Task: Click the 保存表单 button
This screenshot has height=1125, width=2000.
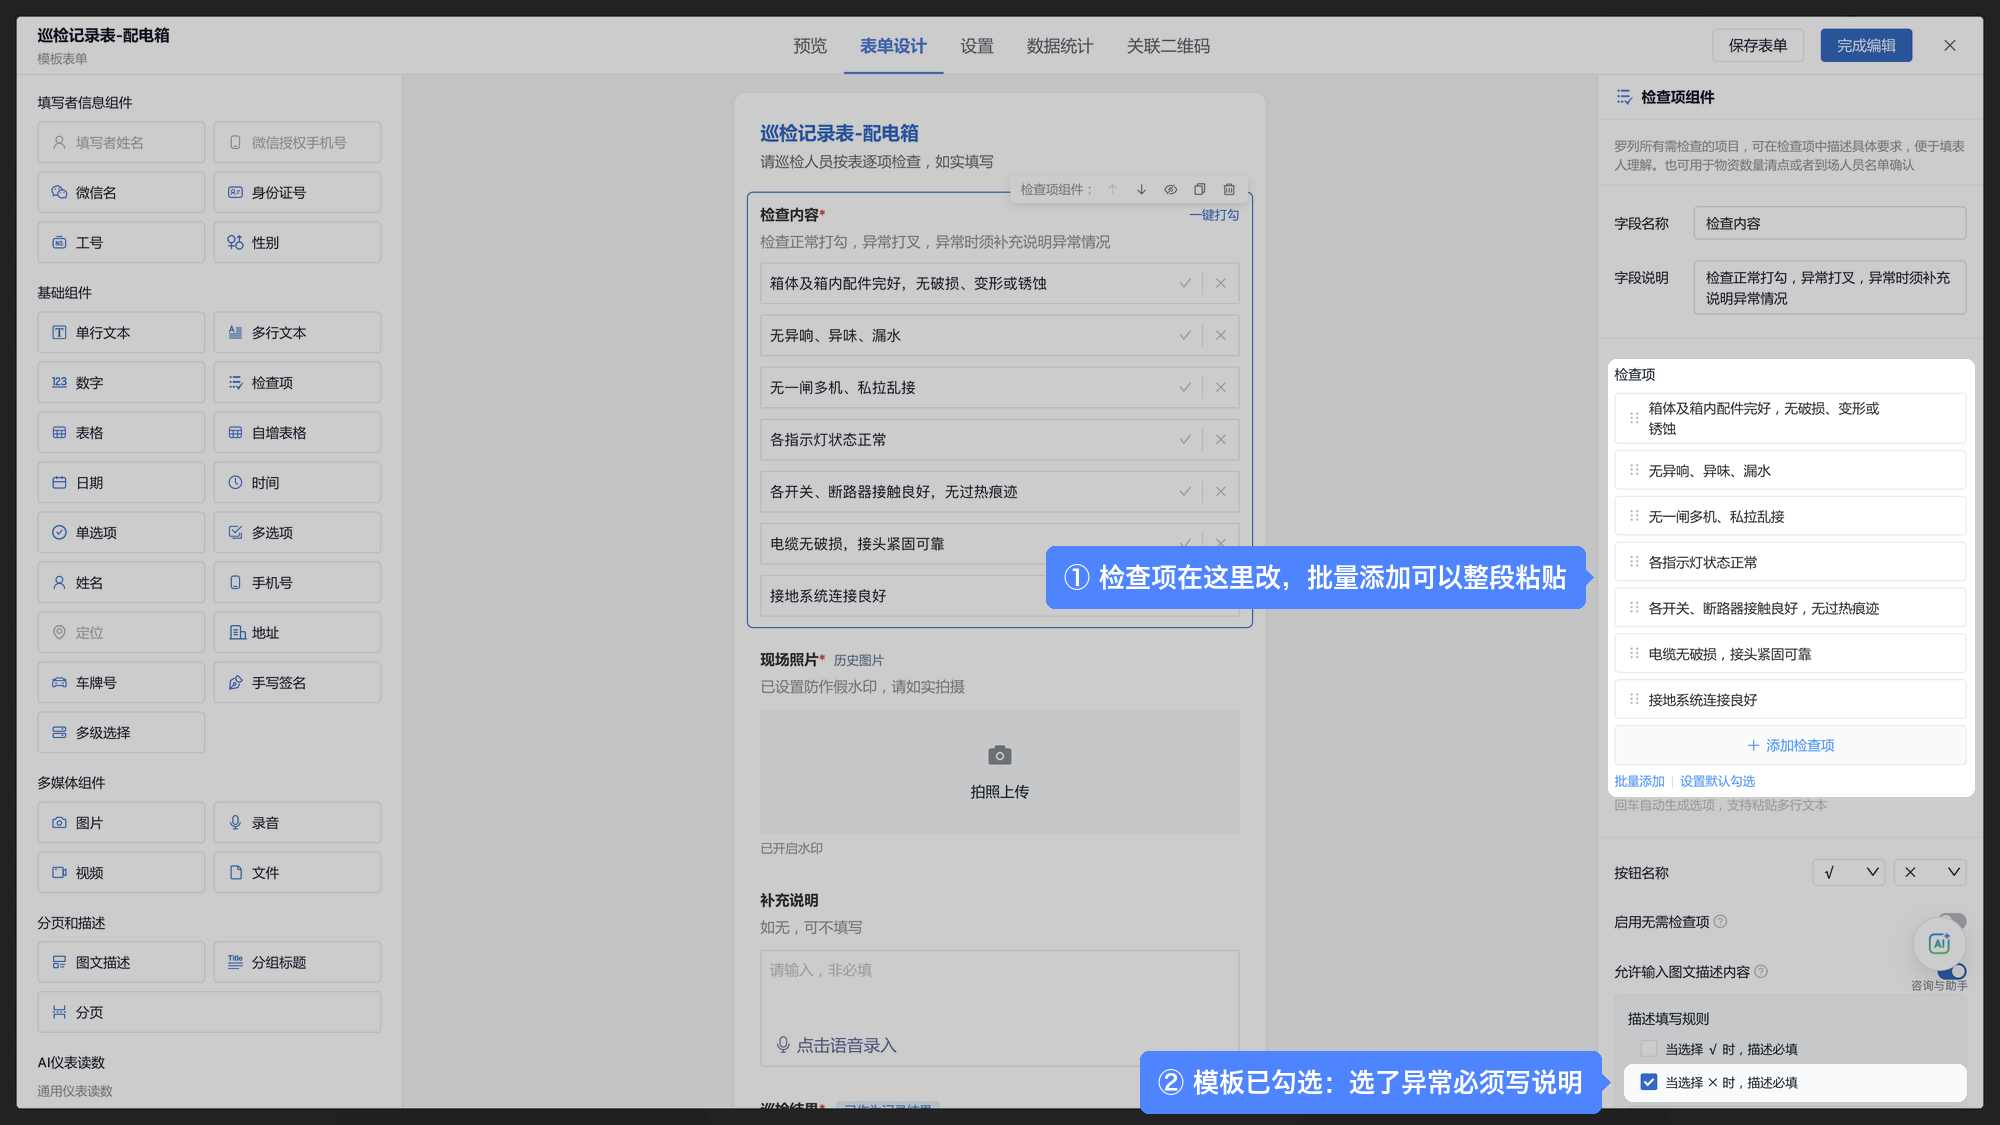Action: [x=1757, y=46]
